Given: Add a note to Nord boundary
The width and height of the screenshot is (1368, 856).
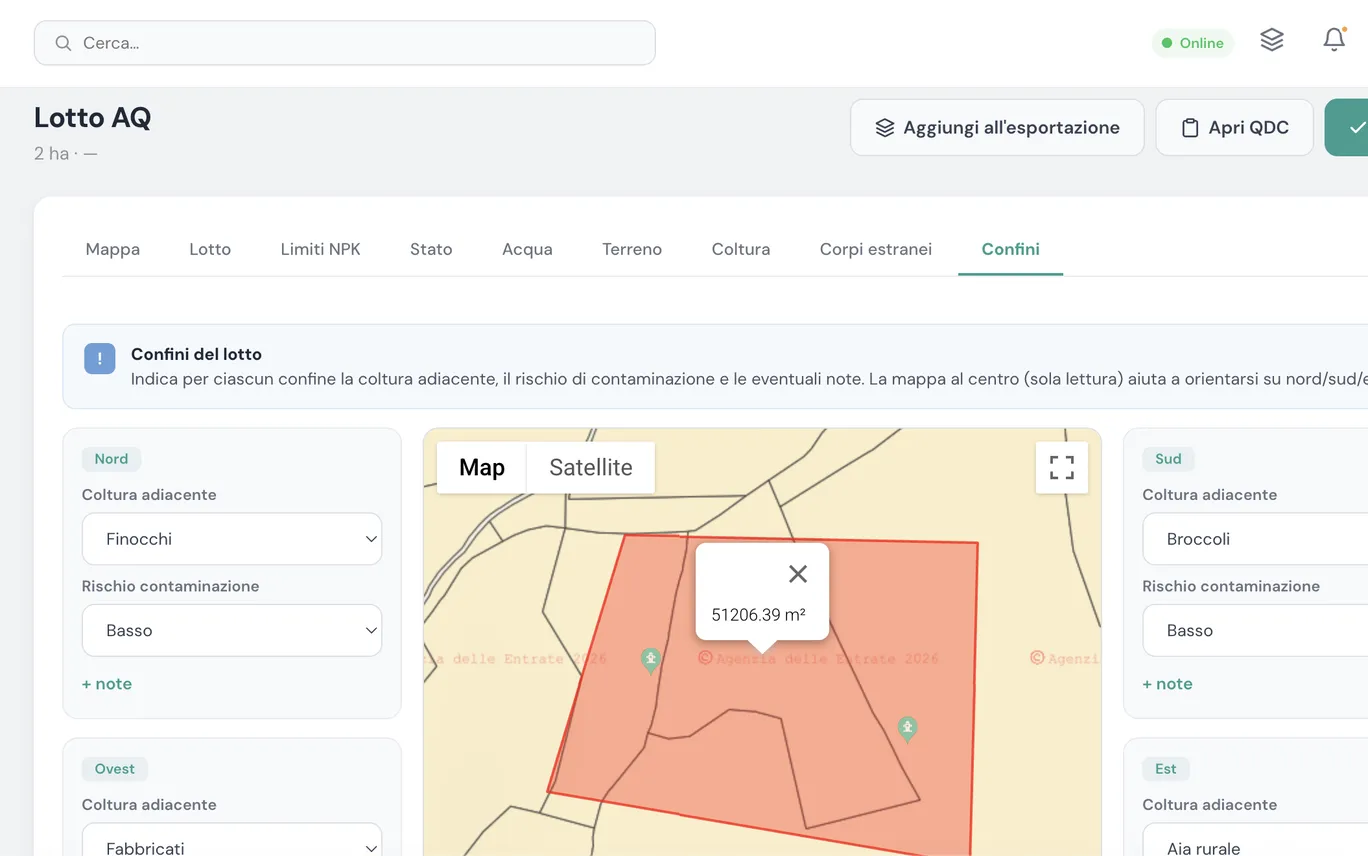Looking at the screenshot, I should coord(107,684).
